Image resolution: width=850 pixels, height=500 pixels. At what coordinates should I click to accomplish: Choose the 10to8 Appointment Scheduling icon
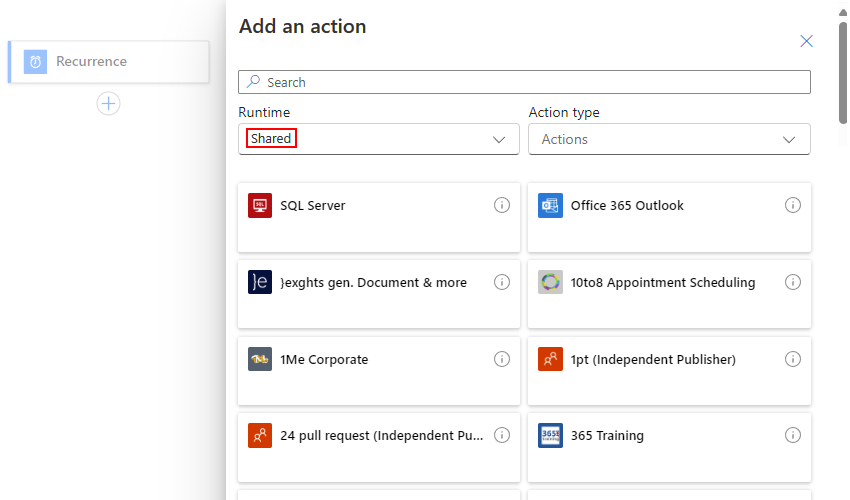point(550,283)
